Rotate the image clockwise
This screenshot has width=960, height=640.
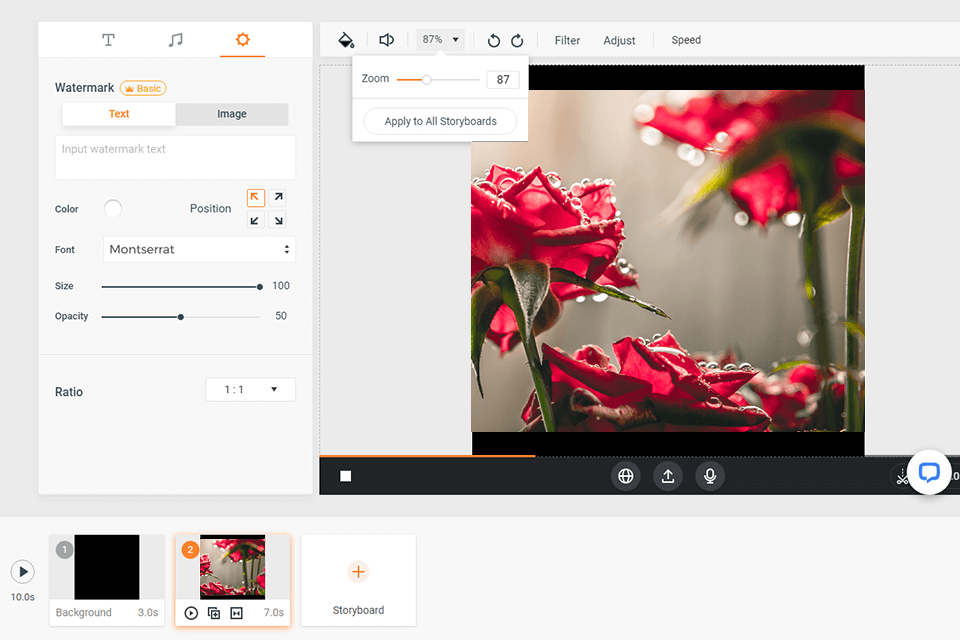click(517, 41)
